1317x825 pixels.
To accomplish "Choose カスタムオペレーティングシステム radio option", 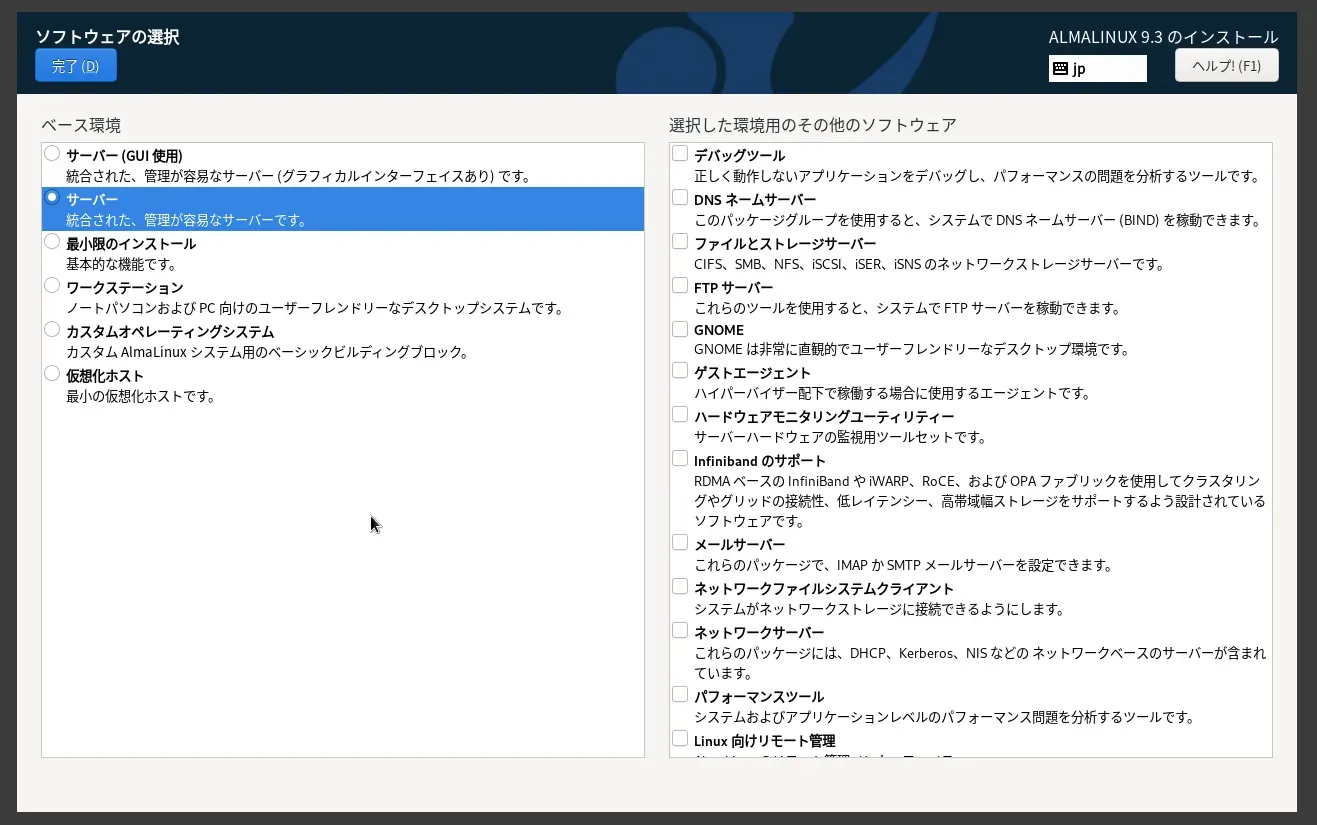I will (x=52, y=330).
